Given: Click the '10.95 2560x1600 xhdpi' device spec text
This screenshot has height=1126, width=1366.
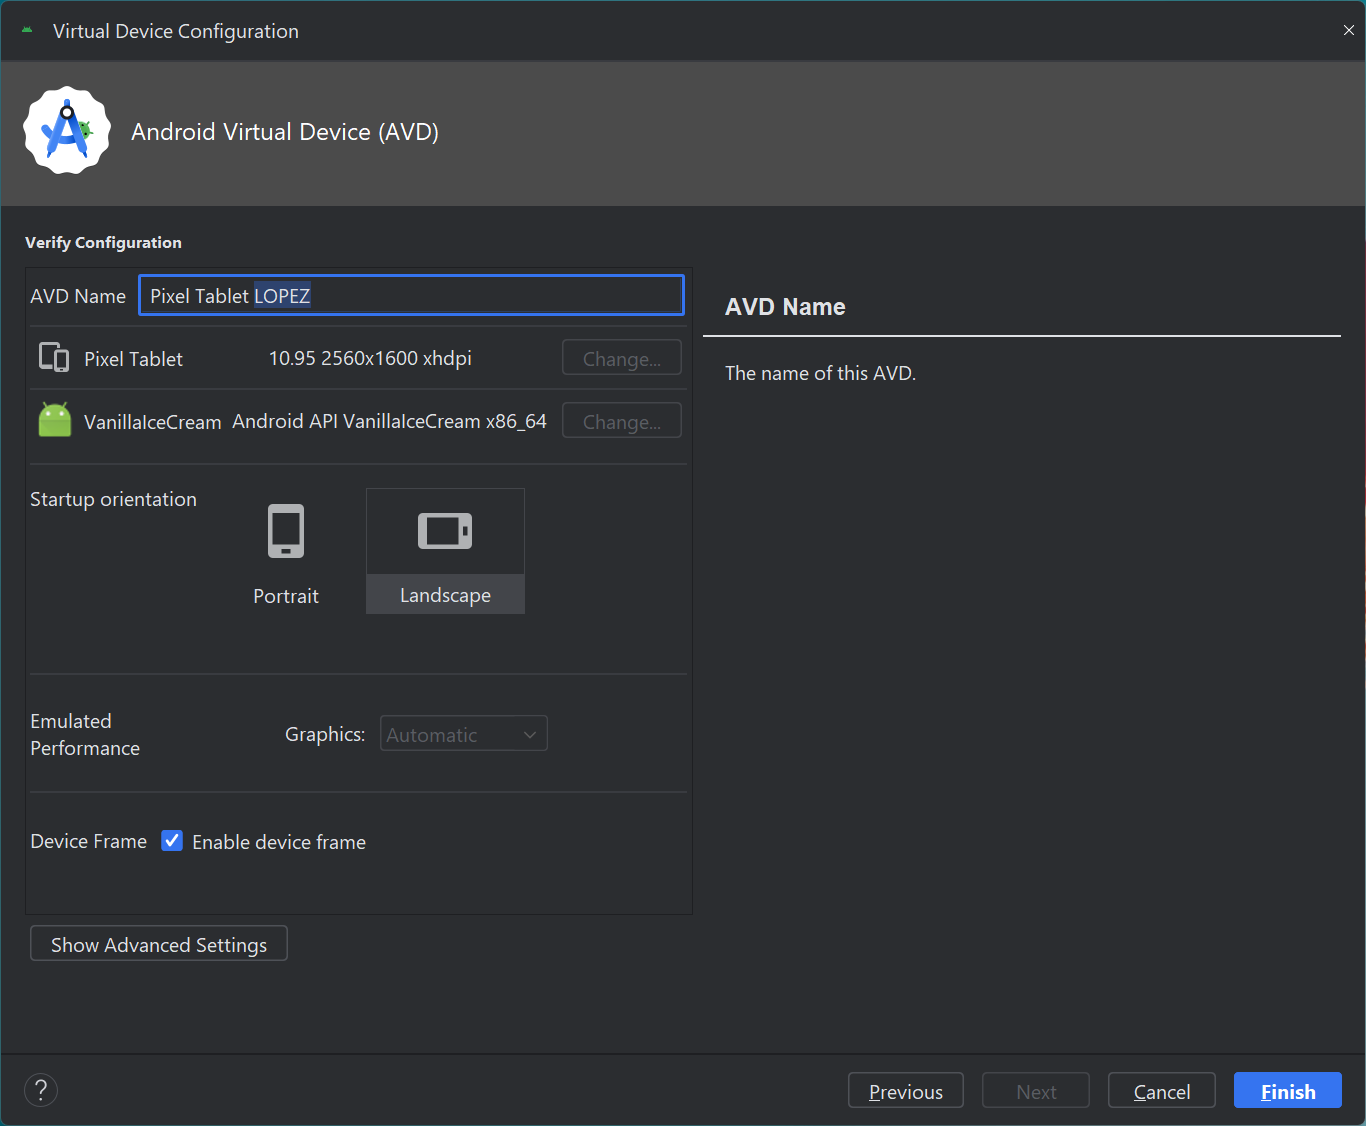Looking at the screenshot, I should [370, 358].
